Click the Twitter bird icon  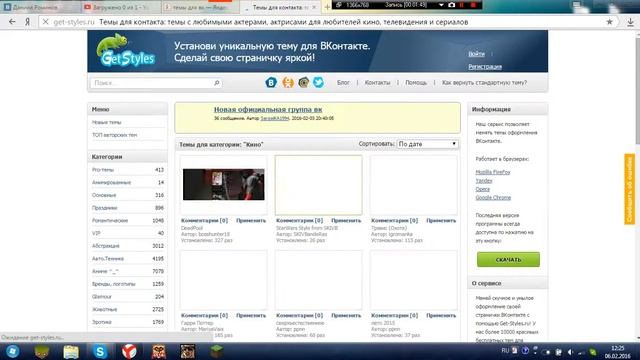[x=318, y=82]
